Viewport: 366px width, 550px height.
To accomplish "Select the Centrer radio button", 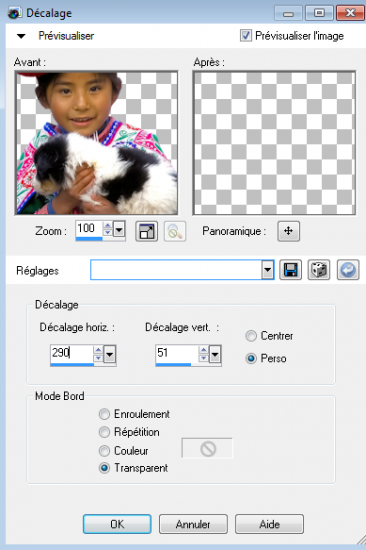I will (251, 336).
